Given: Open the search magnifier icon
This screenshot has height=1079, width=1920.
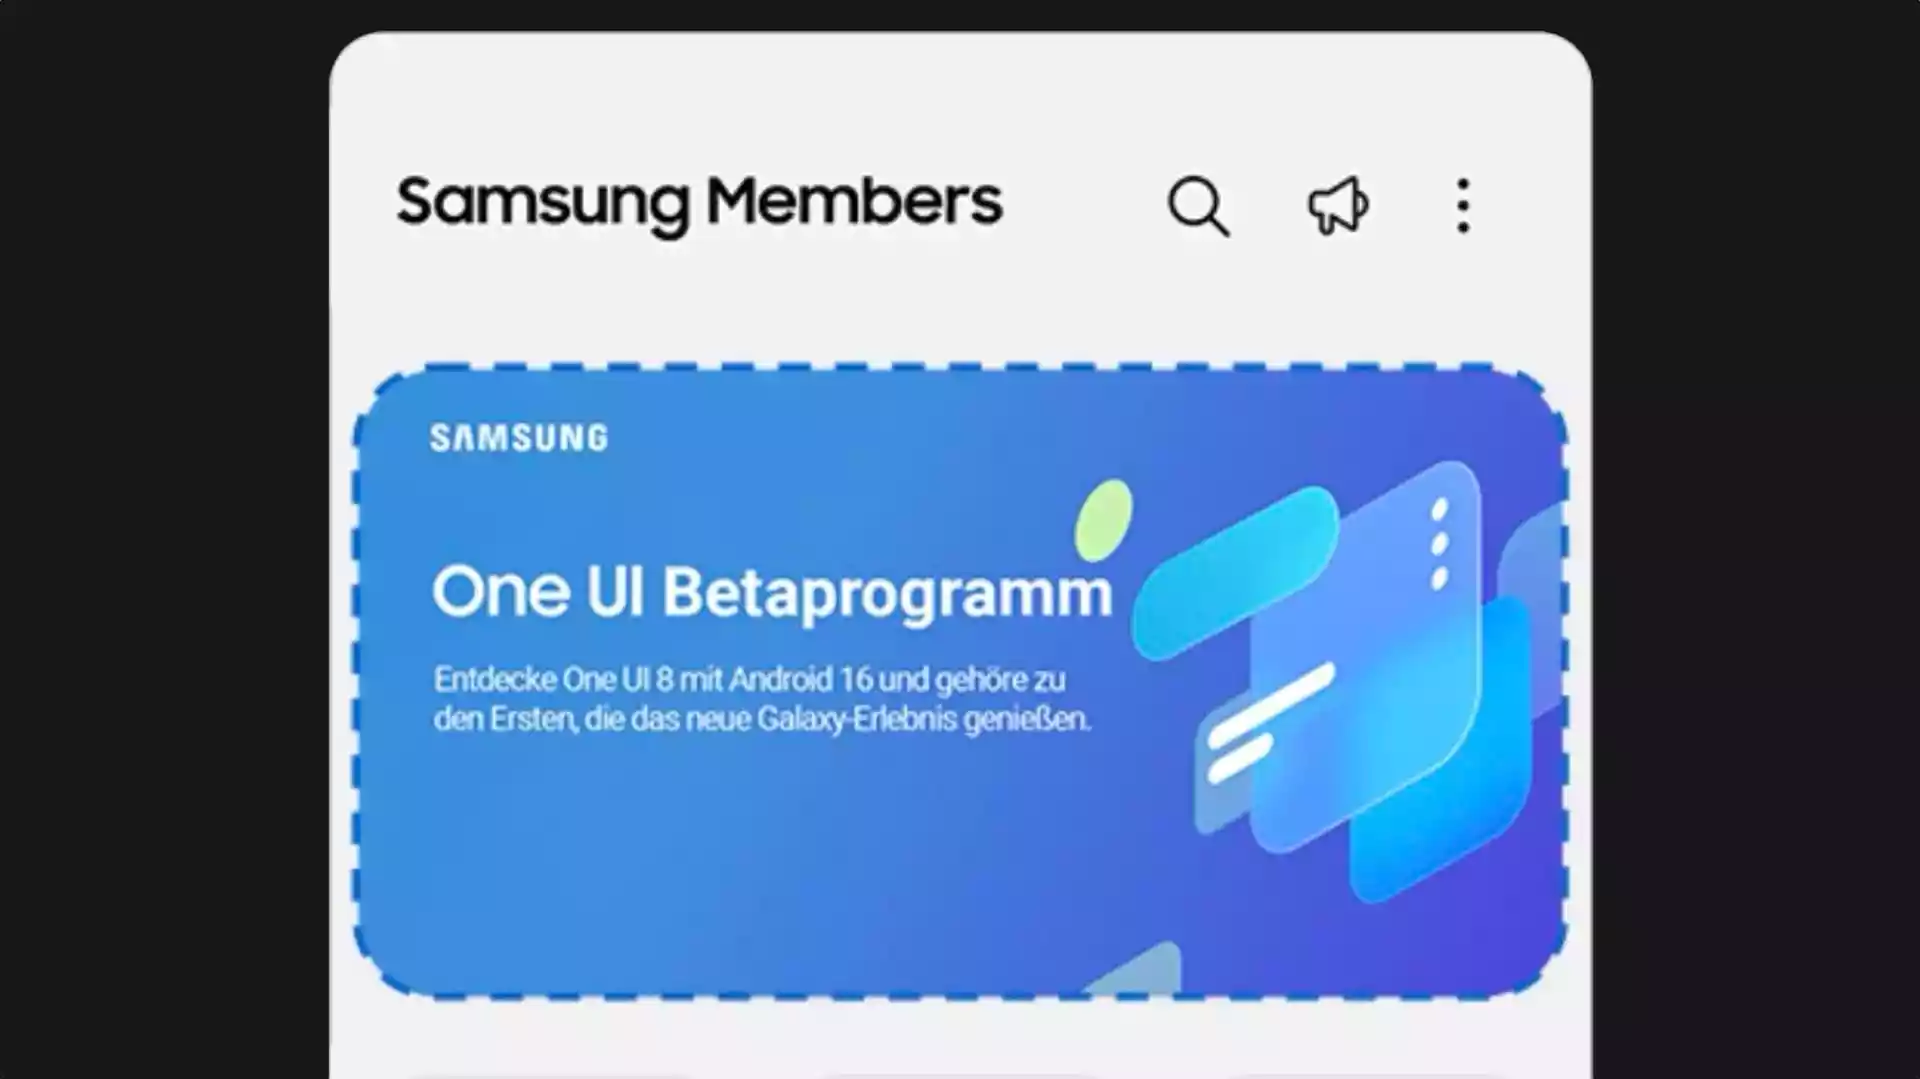Looking at the screenshot, I should coord(1198,206).
